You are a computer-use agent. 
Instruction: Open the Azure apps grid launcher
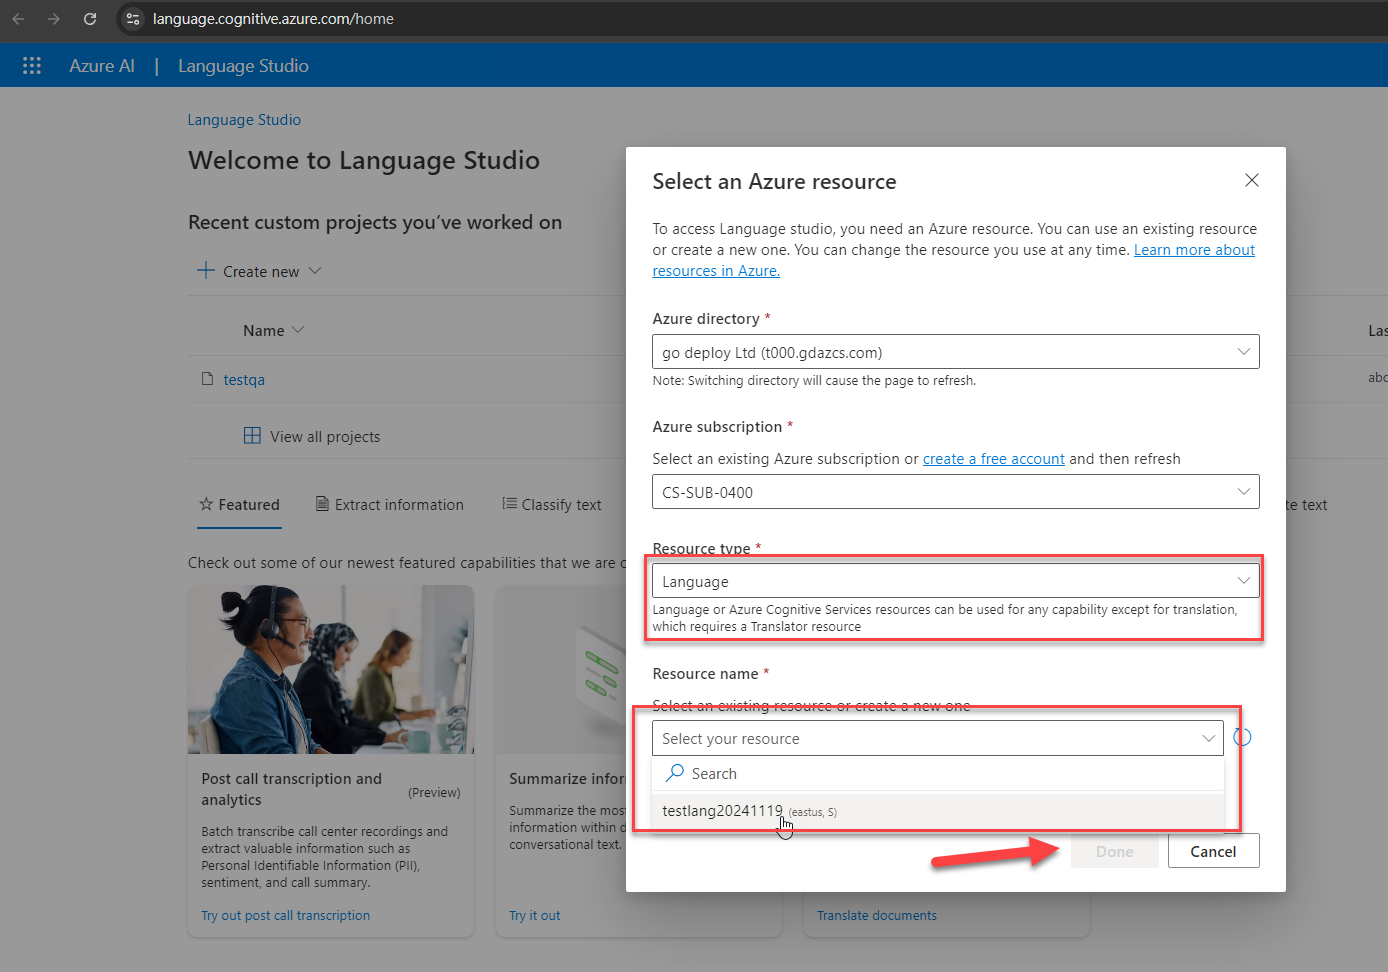pyautogui.click(x=32, y=65)
